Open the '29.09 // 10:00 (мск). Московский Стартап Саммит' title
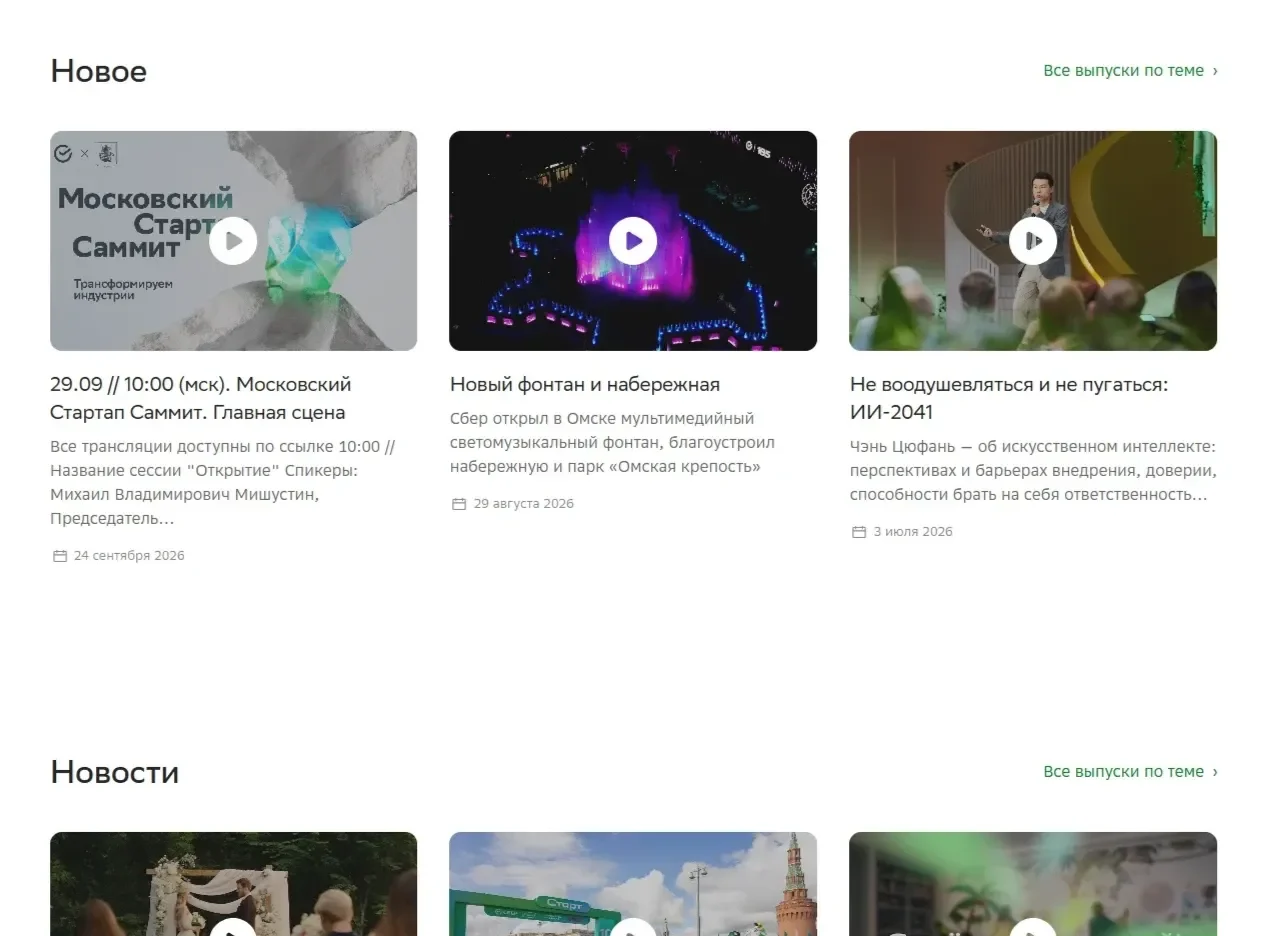This screenshot has width=1278, height=936. 200,398
